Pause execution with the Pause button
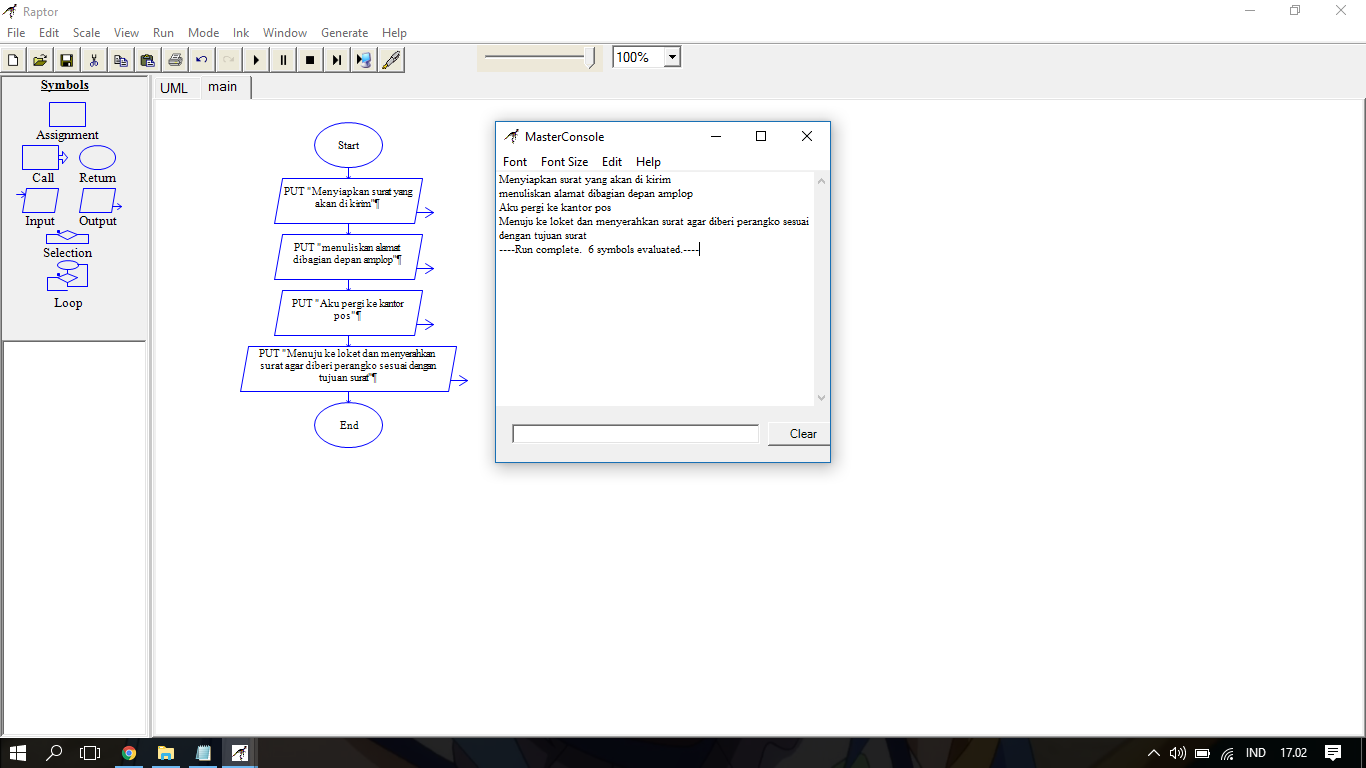 [x=283, y=60]
